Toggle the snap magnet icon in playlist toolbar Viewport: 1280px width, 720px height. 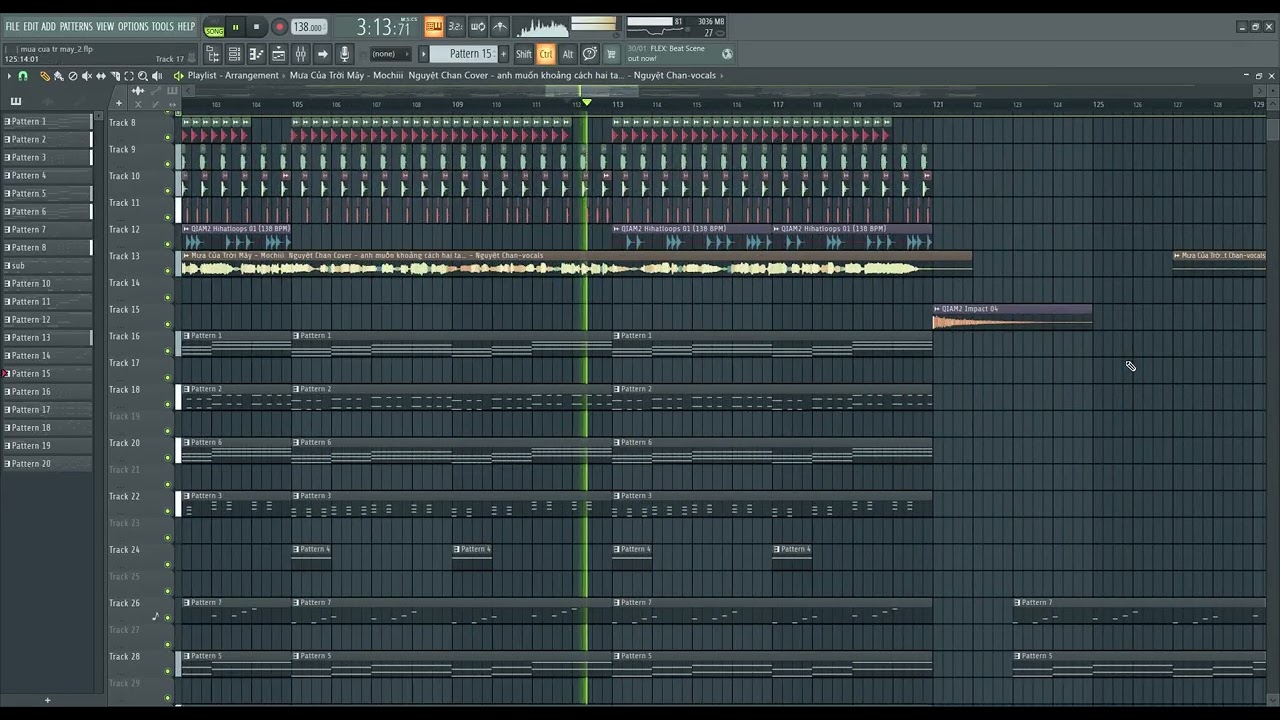pyautogui.click(x=23, y=76)
